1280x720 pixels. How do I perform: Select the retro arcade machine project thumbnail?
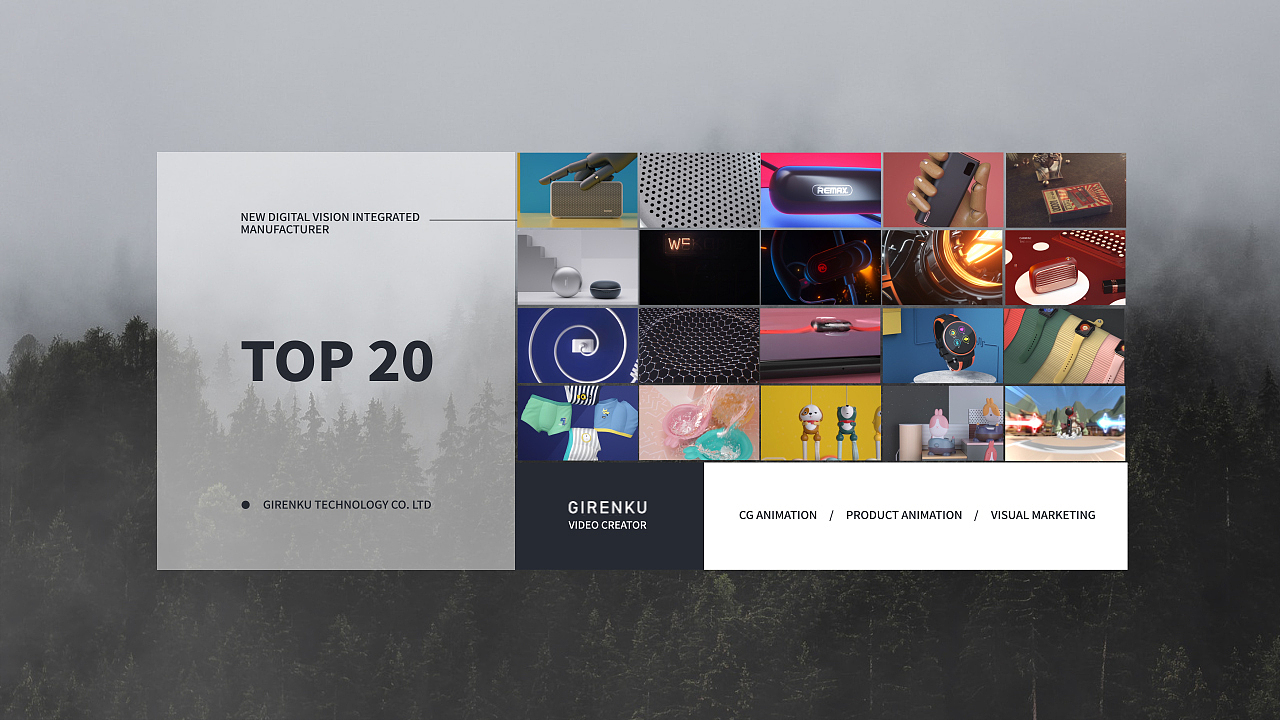1065,190
